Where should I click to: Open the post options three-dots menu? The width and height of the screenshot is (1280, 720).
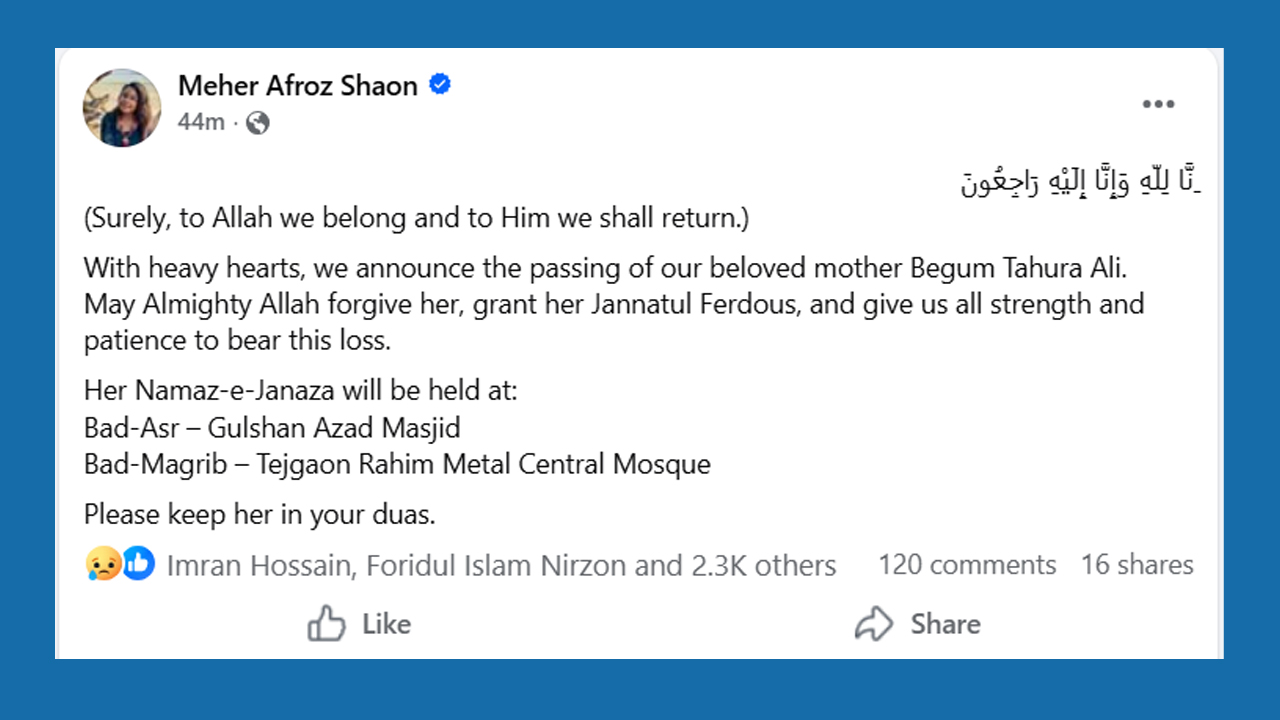(1158, 104)
